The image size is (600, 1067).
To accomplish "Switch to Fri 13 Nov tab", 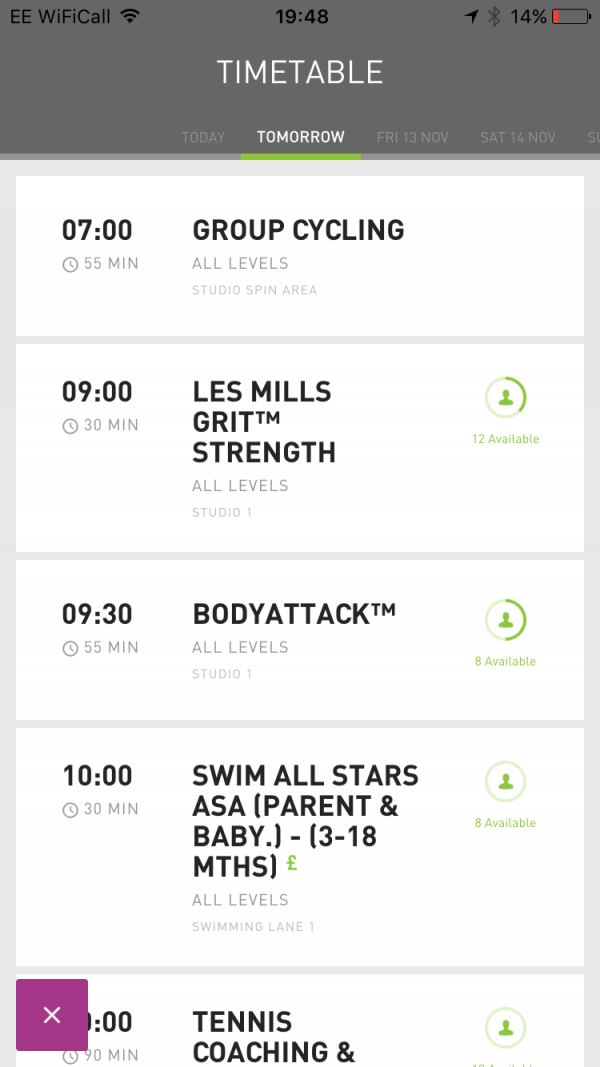I will point(412,137).
